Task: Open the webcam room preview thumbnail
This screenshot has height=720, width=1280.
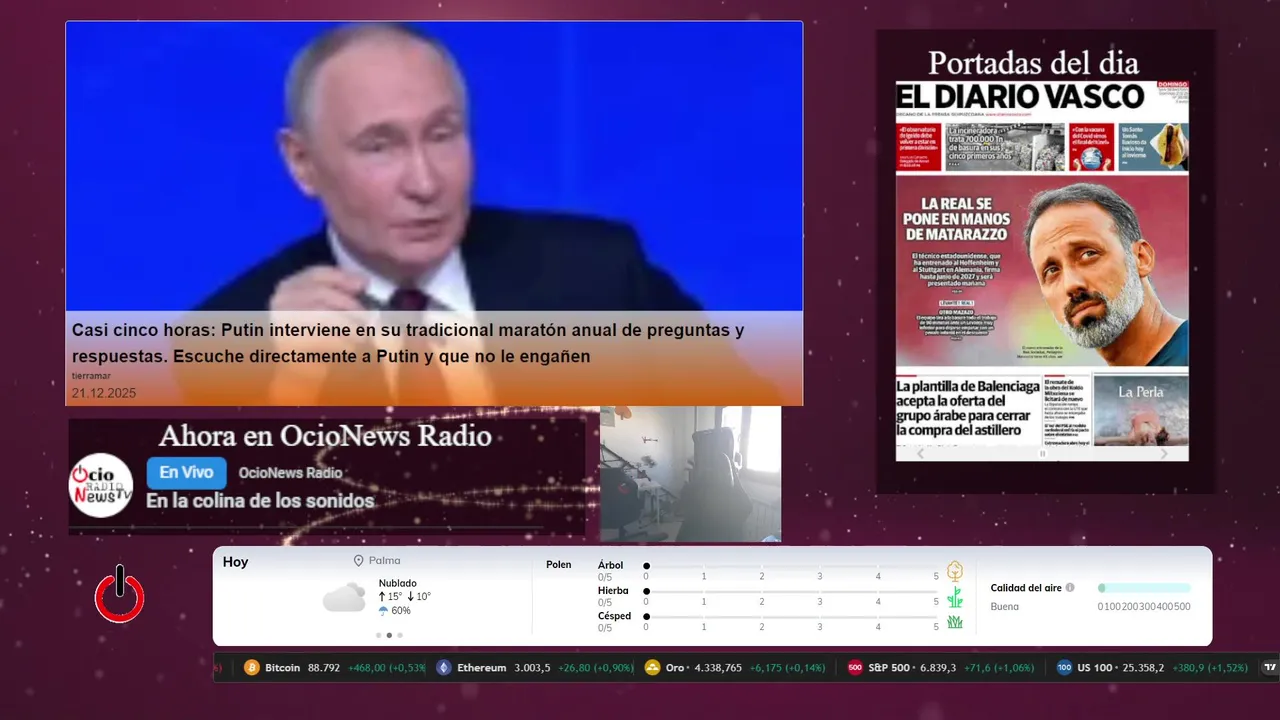Action: [690, 474]
